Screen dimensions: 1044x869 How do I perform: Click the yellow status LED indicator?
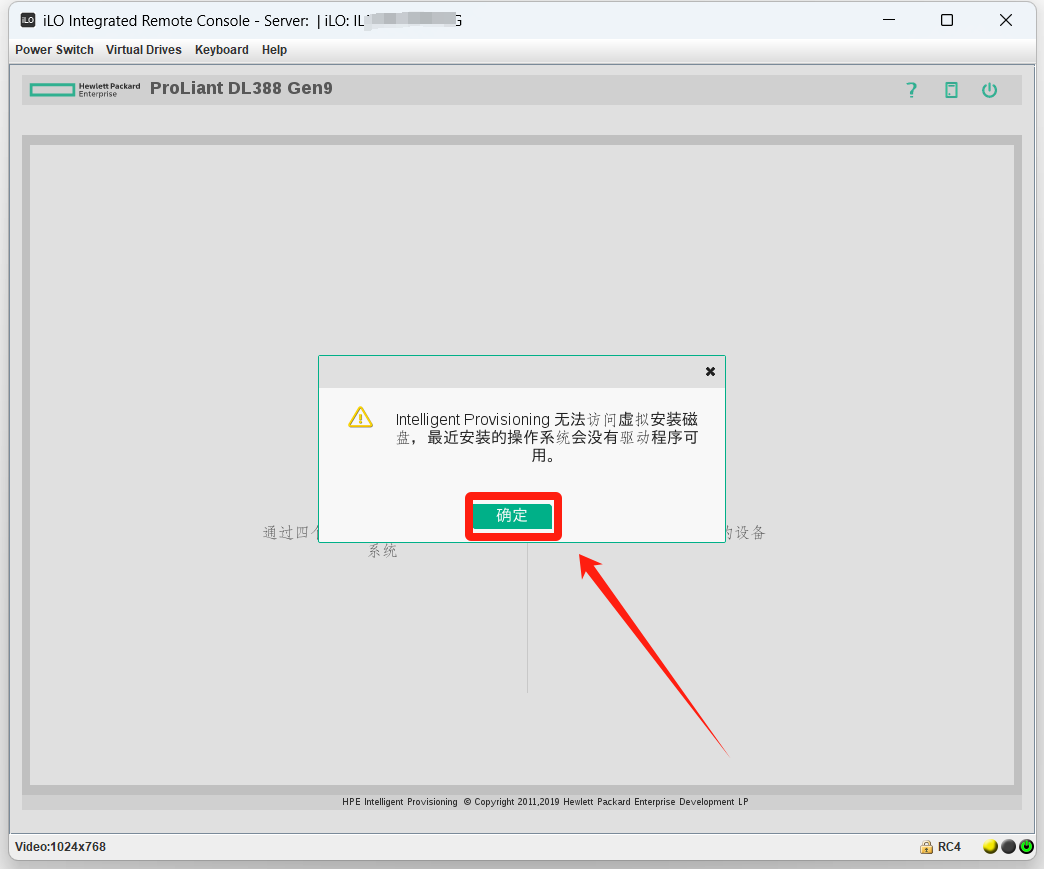click(x=990, y=847)
